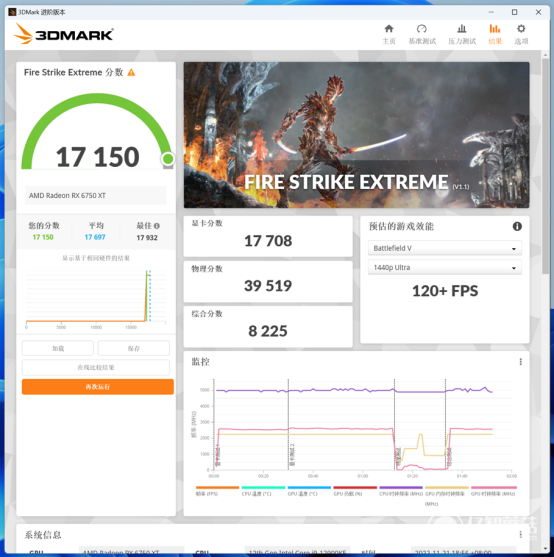Open the system info three-dot menu

[x=521, y=534]
